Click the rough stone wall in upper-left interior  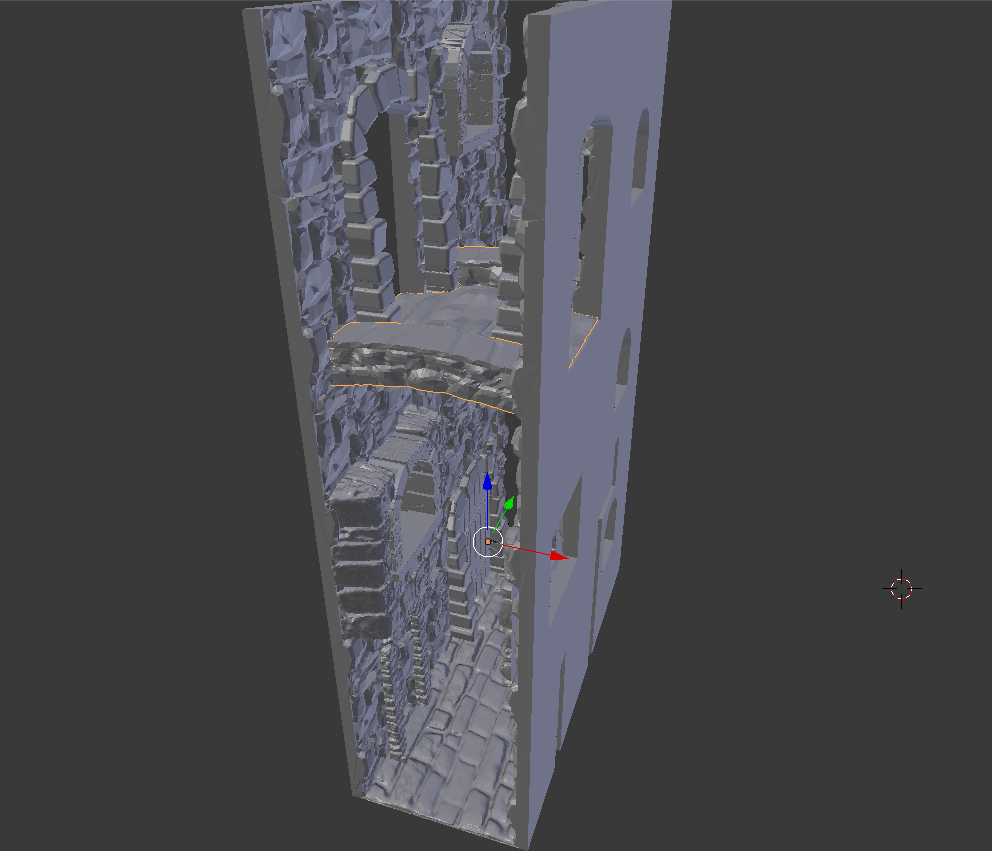point(300,150)
